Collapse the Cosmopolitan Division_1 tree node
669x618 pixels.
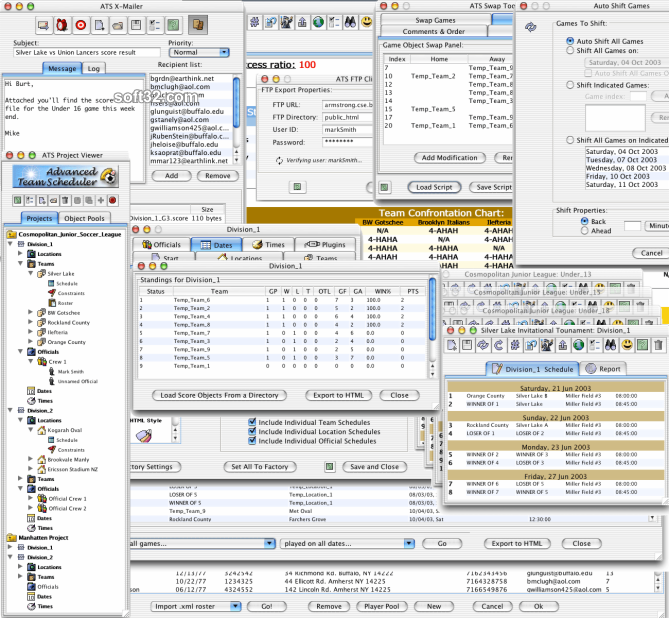pyautogui.click(x=10, y=244)
